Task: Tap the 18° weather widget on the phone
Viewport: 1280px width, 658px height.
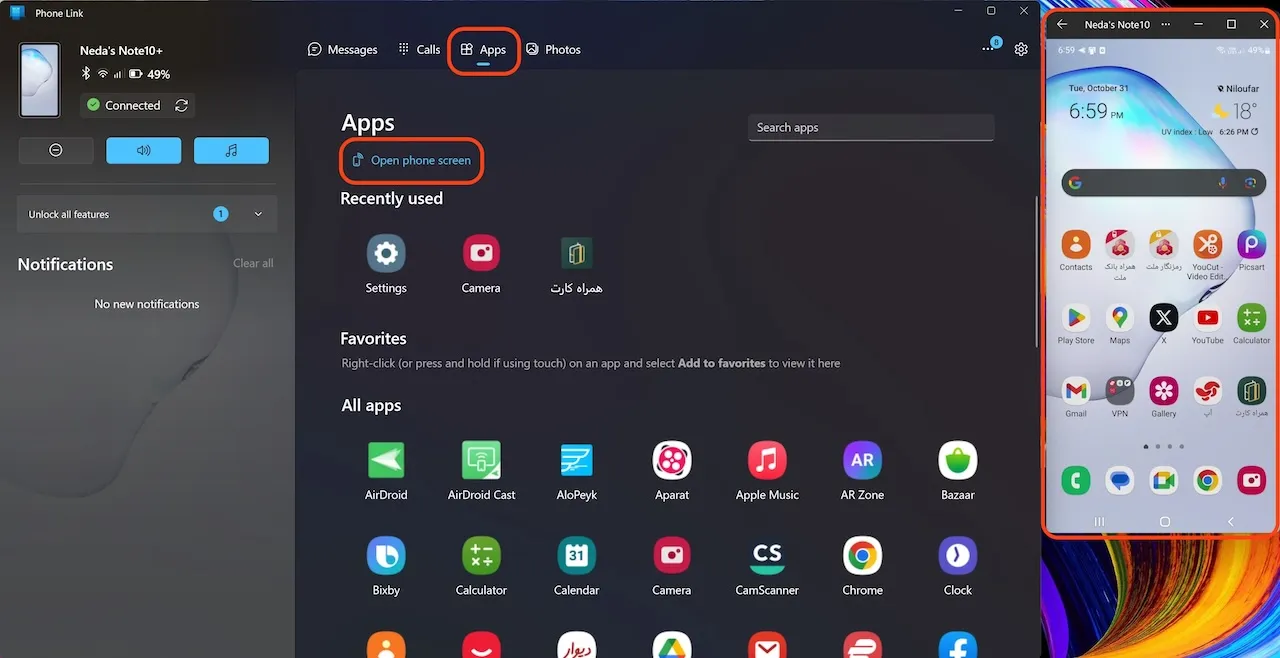Action: point(1234,111)
